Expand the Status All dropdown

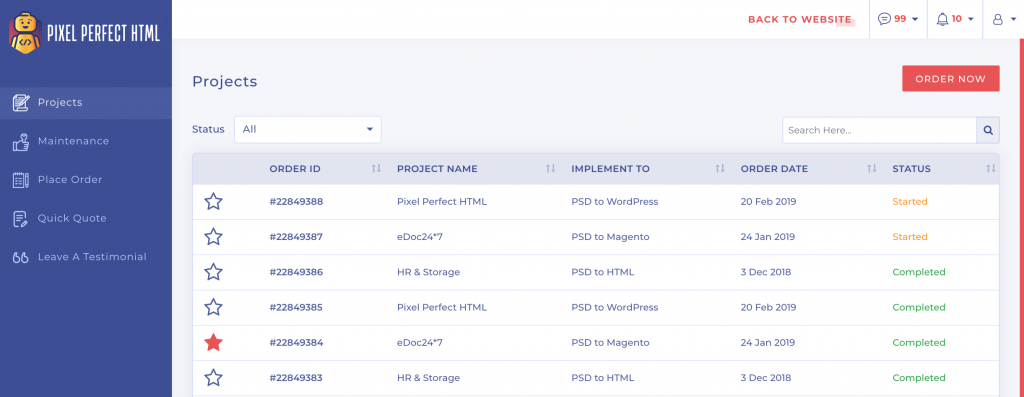point(308,129)
